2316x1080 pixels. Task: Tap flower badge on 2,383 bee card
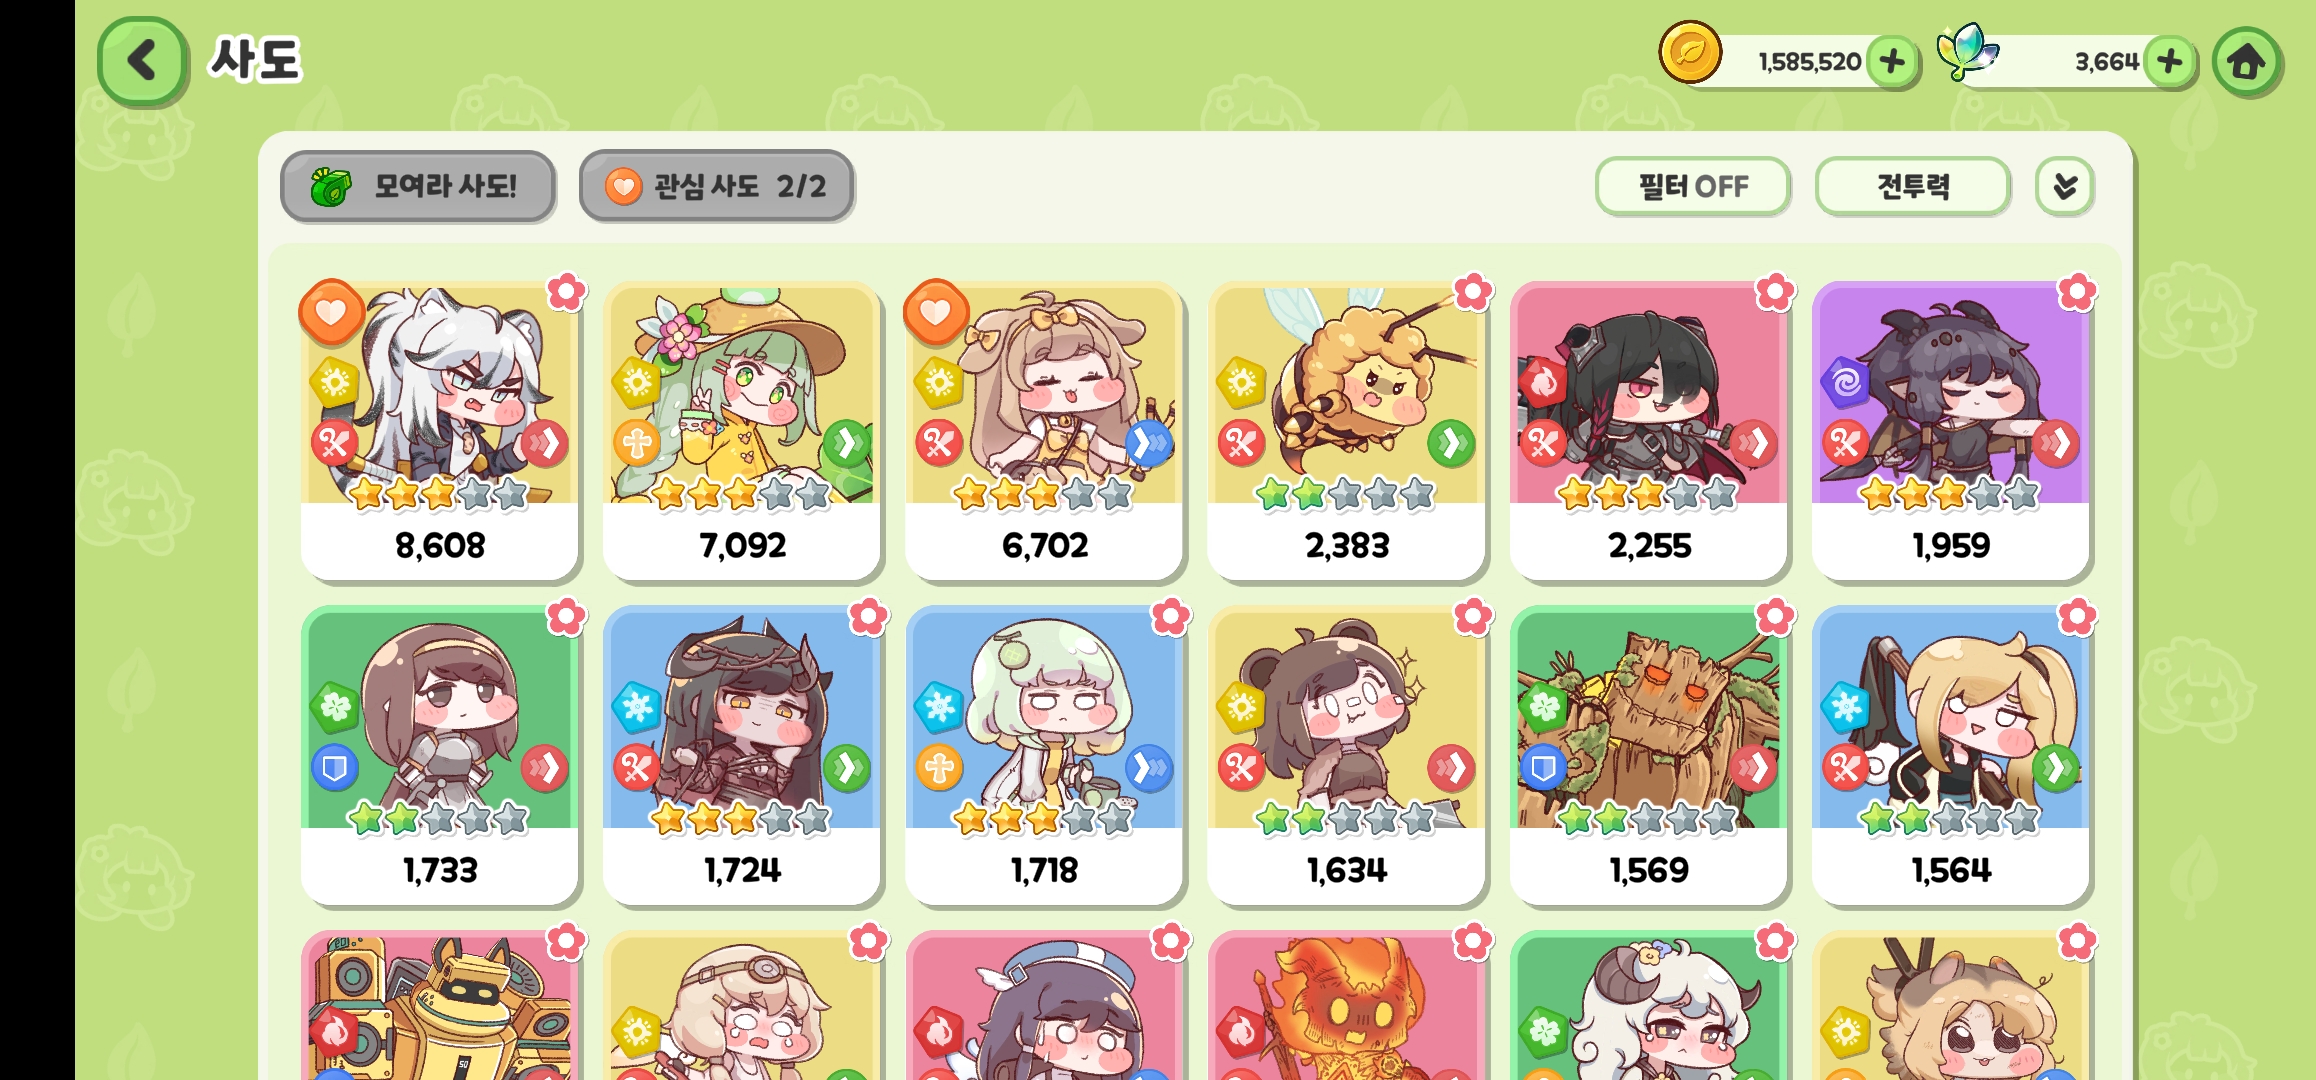click(1472, 292)
